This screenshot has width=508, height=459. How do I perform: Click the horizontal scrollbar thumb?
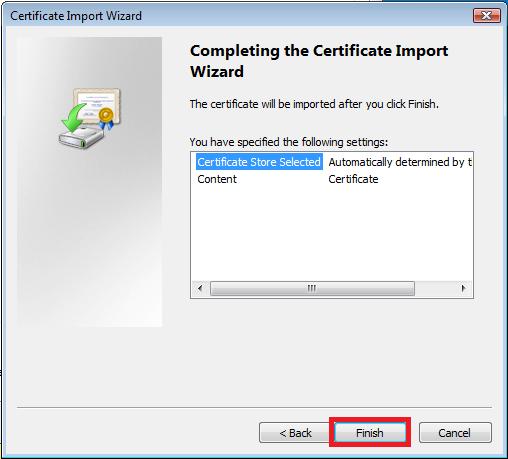[312, 288]
